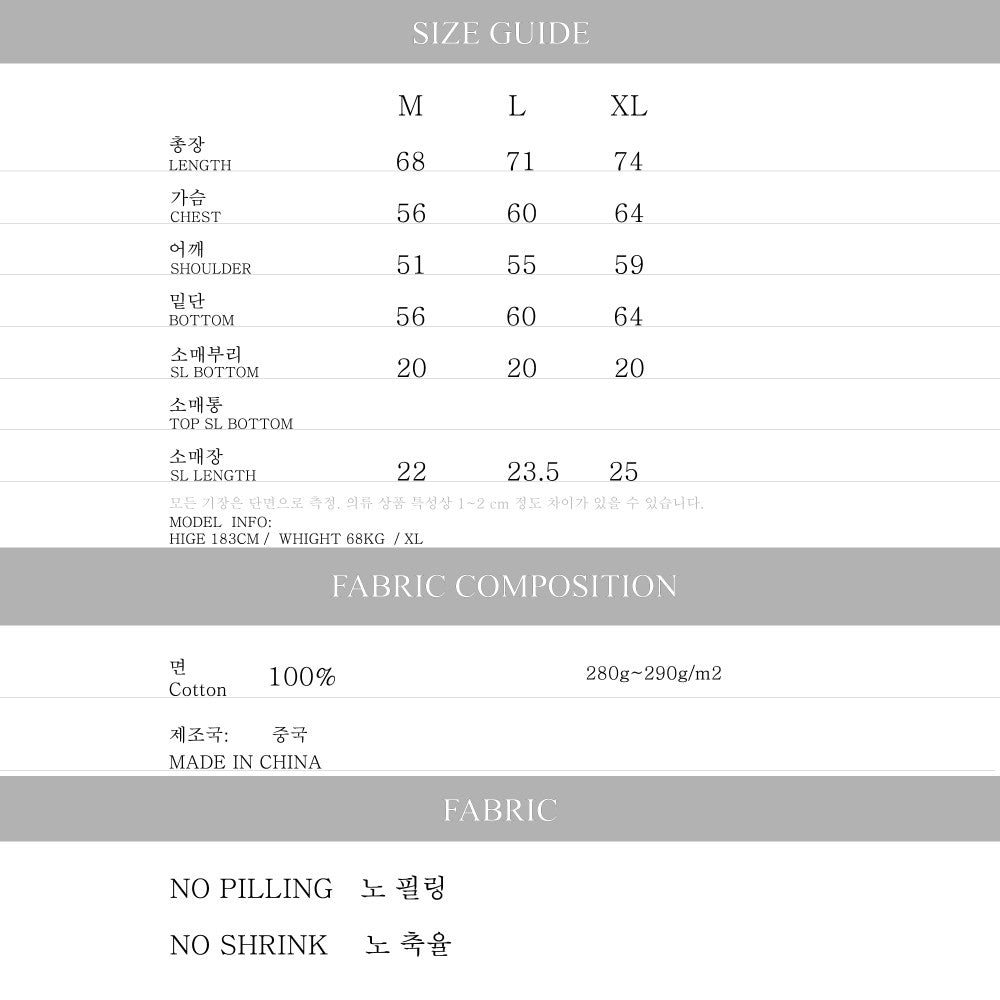
Task: Click the LENGTH row label
Action: (200, 165)
